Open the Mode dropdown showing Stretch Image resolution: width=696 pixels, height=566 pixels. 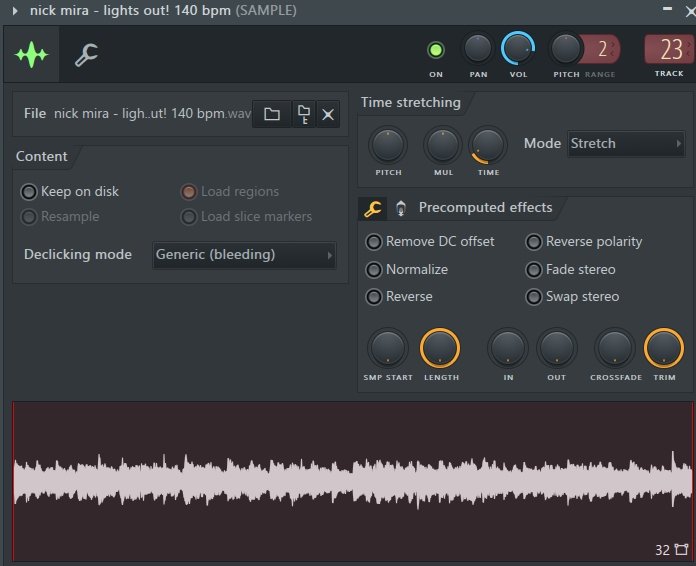point(626,143)
